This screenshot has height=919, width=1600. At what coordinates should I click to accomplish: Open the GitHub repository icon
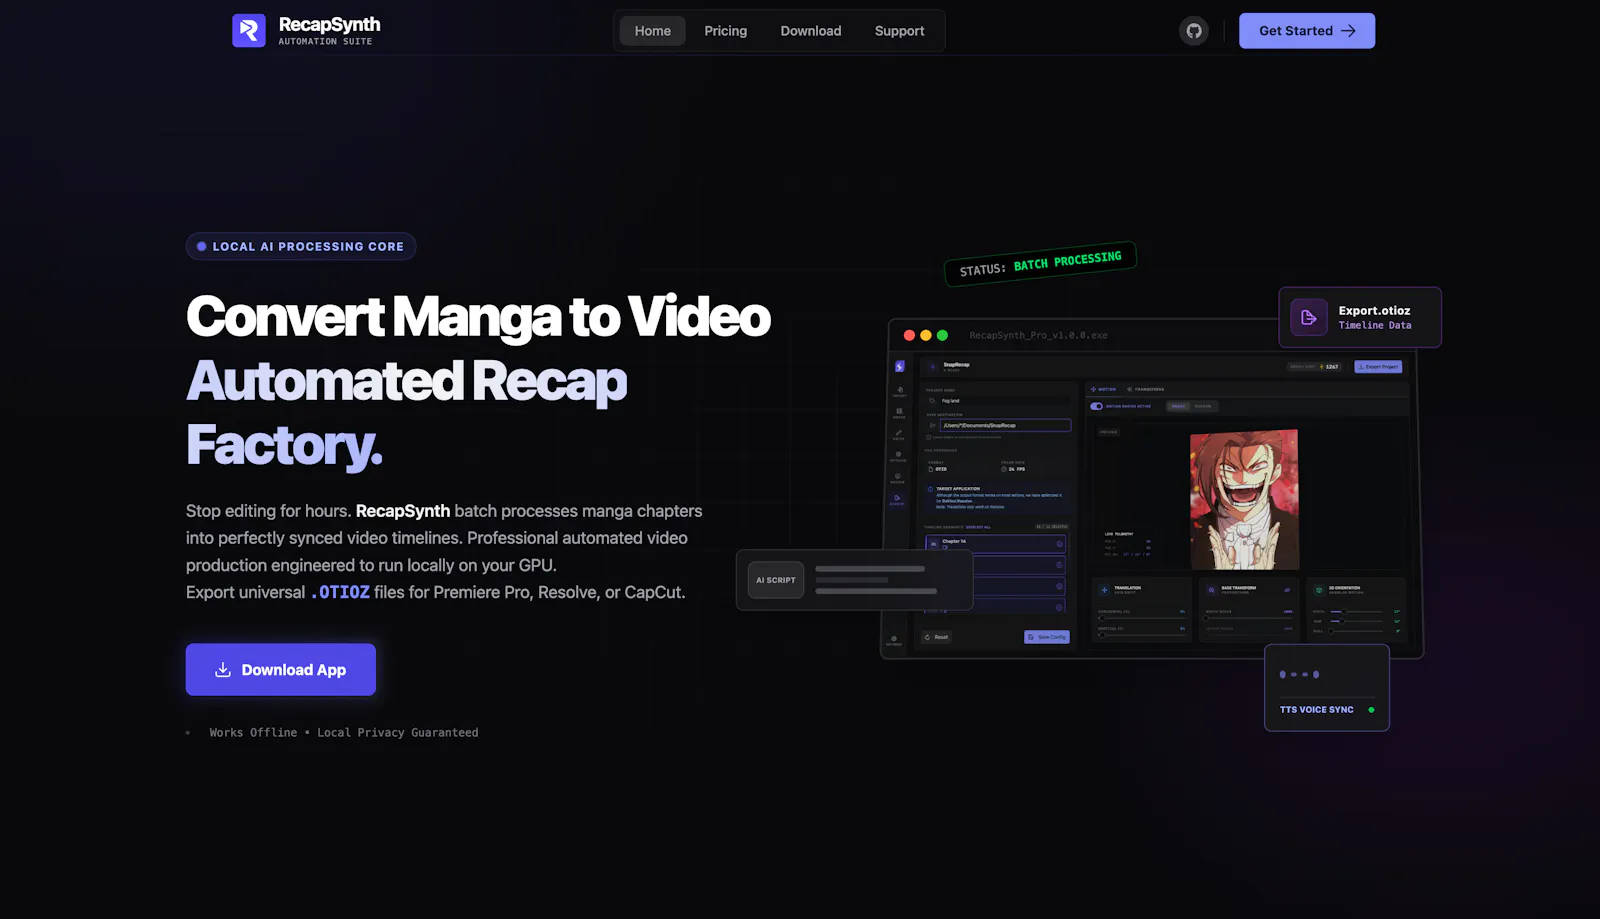[x=1194, y=31]
